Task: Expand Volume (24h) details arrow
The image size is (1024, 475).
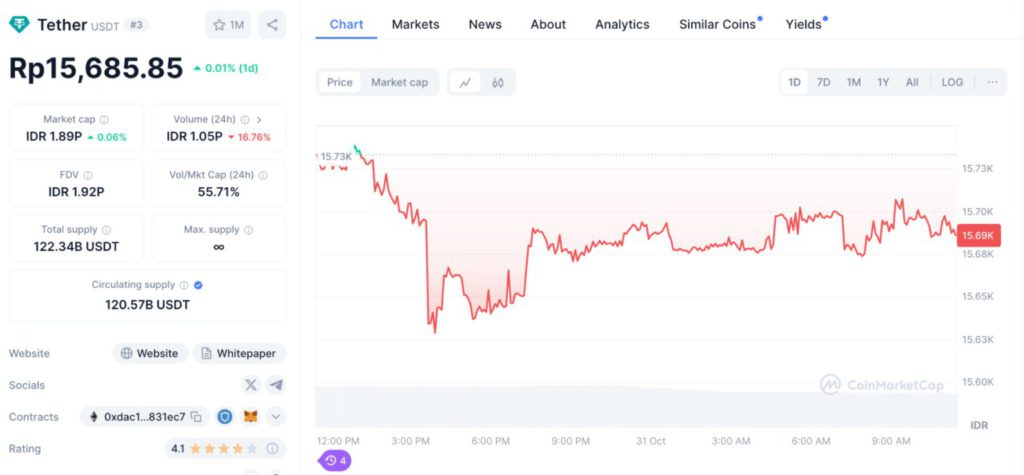Action: point(259,120)
